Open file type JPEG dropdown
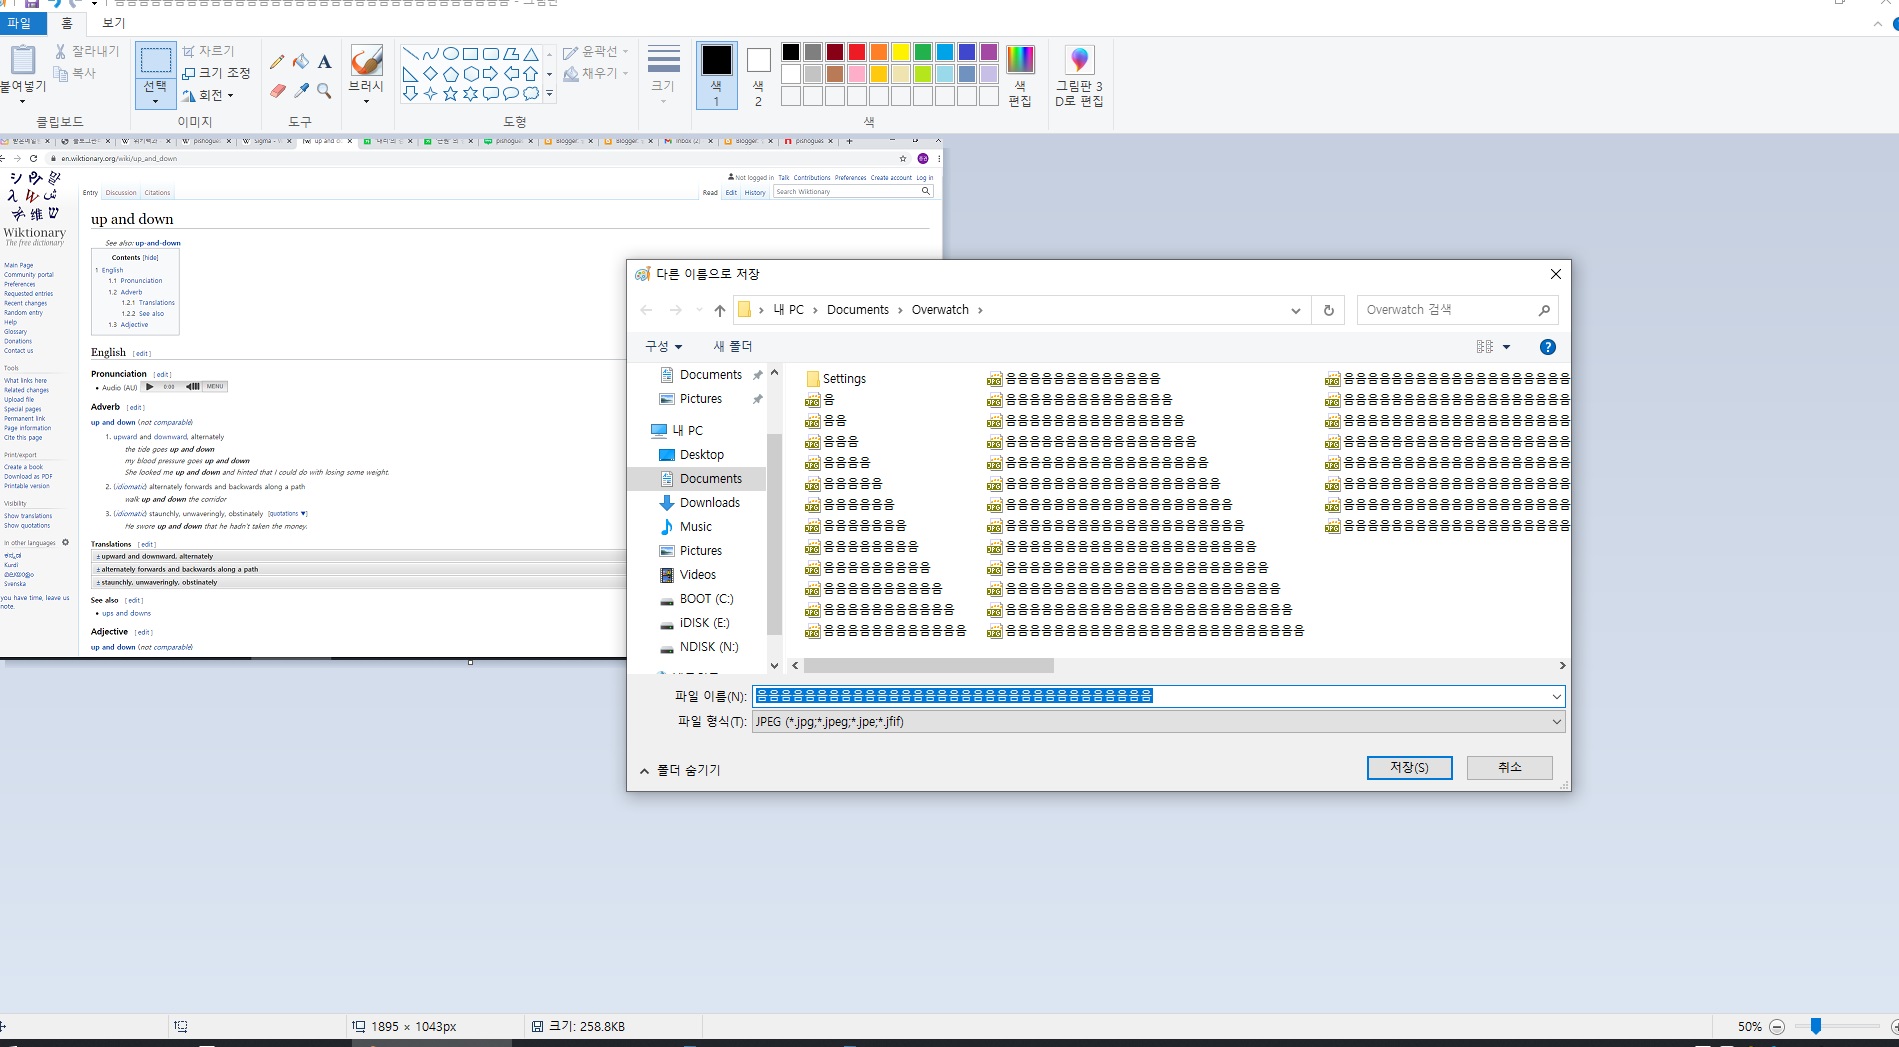The image size is (1899, 1047). [x=1556, y=722]
